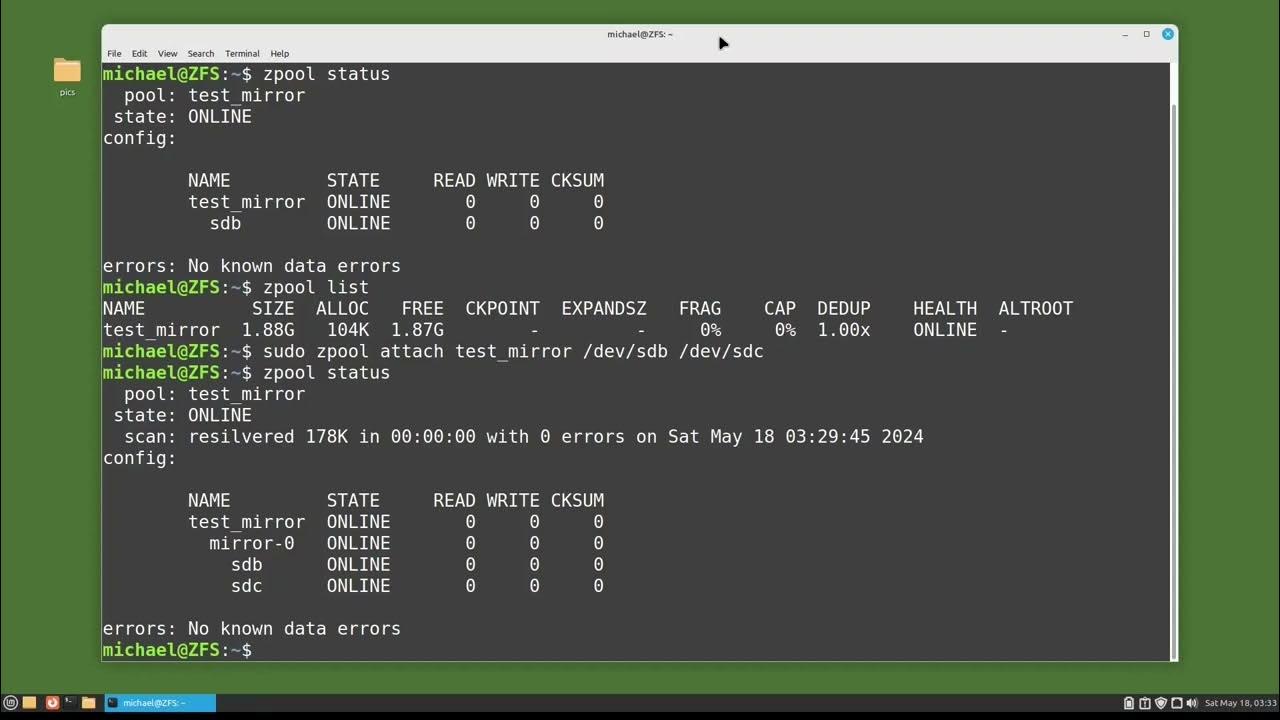Click the SIZE column header
This screenshot has width=1280, height=720.
273,308
